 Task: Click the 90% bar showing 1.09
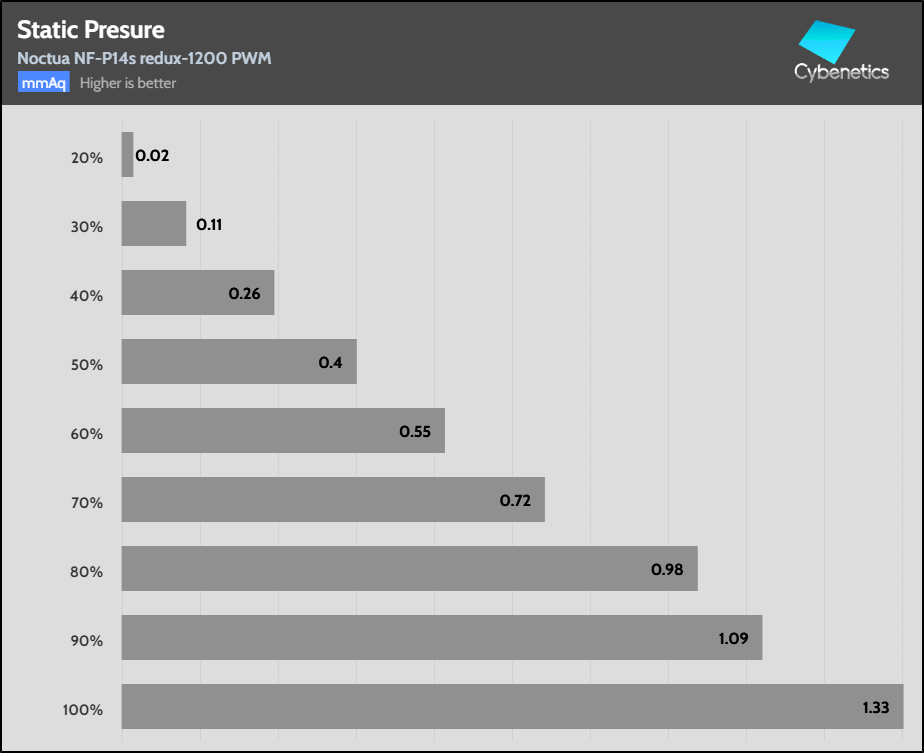click(442, 637)
